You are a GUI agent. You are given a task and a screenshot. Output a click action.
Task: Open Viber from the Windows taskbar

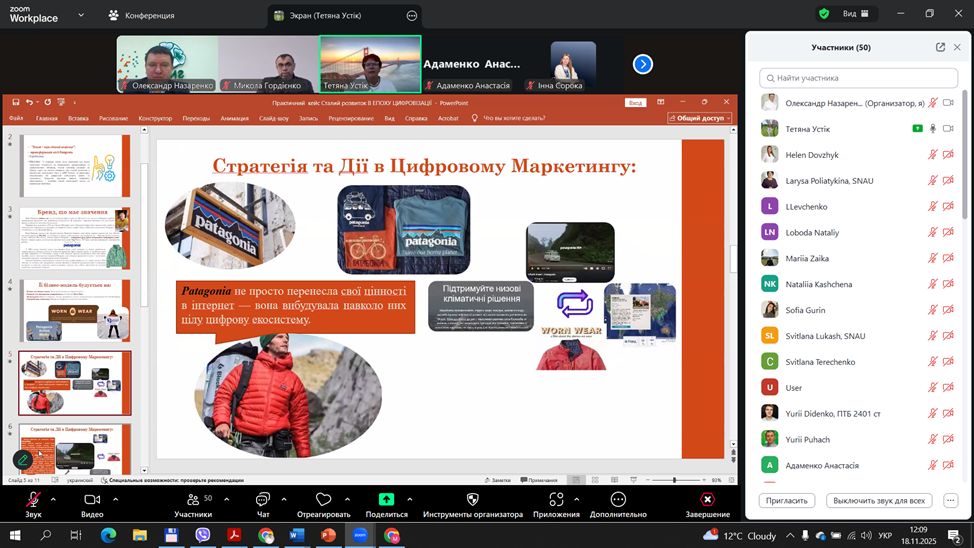pyautogui.click(x=203, y=536)
